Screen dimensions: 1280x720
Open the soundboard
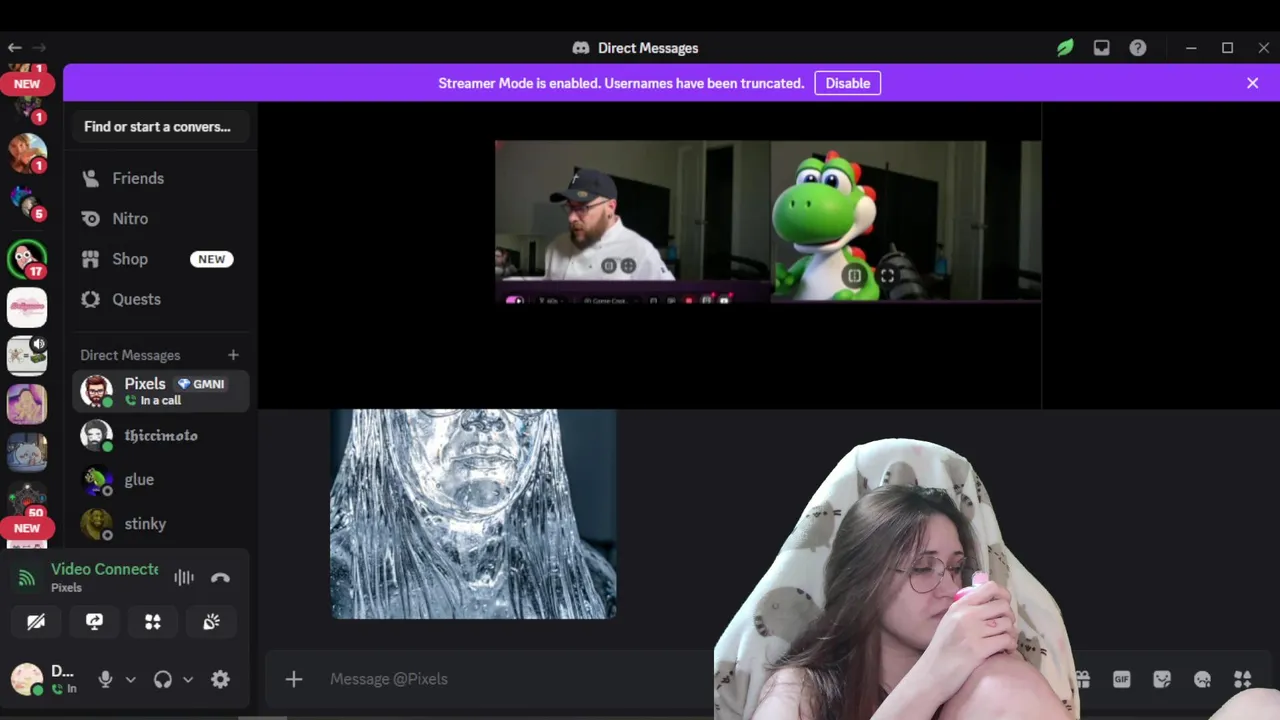(211, 622)
